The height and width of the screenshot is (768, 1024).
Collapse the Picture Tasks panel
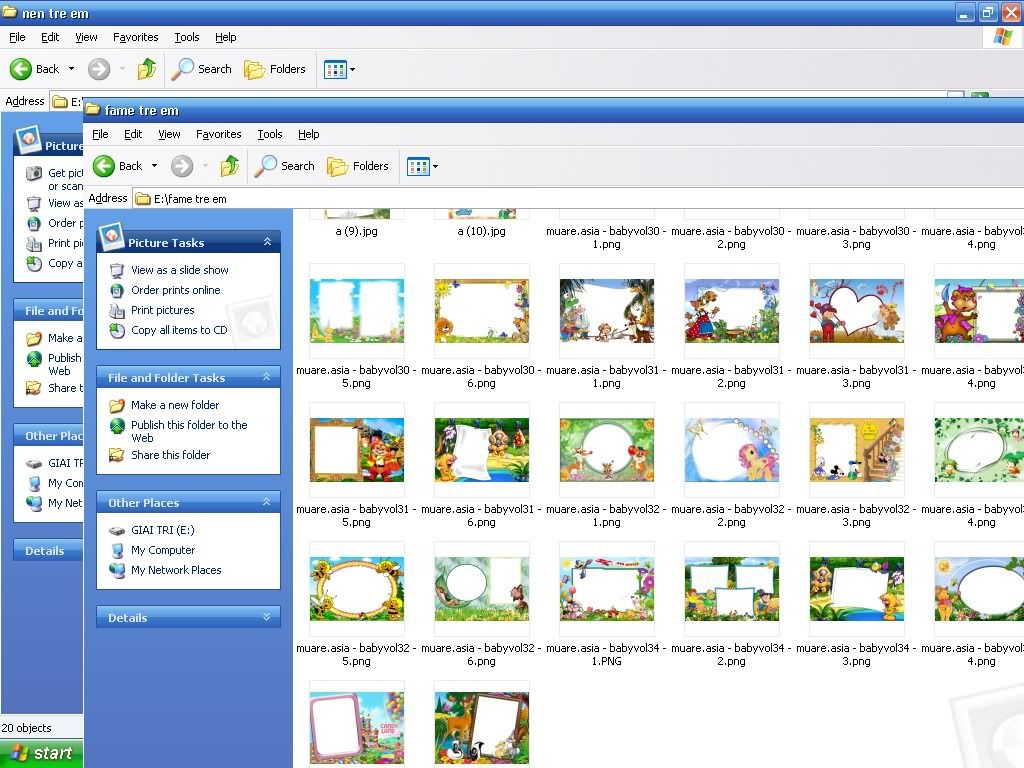pyautogui.click(x=267, y=242)
